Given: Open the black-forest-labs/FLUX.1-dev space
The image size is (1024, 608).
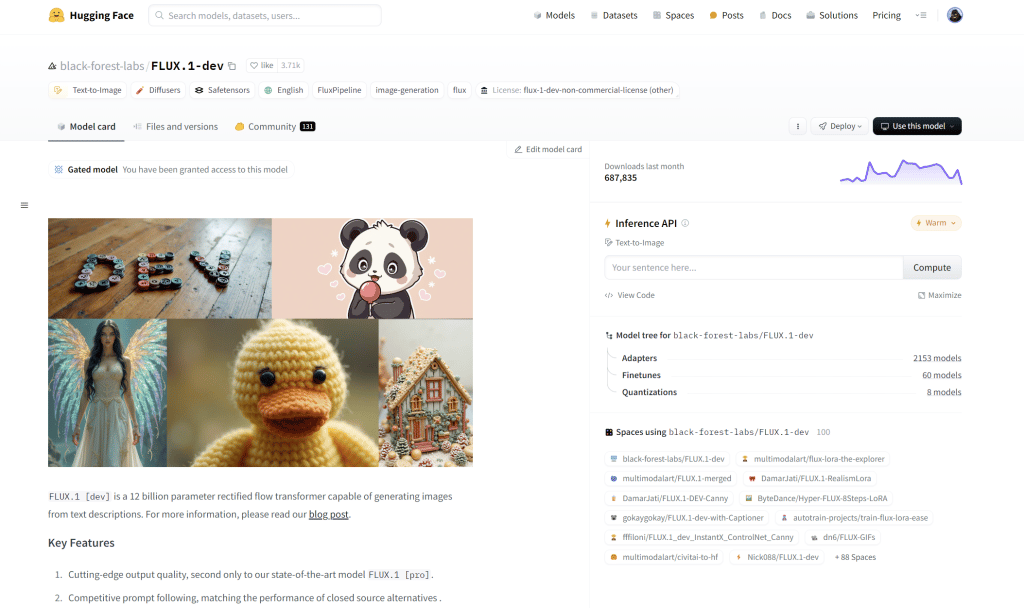Looking at the screenshot, I should click(667, 459).
